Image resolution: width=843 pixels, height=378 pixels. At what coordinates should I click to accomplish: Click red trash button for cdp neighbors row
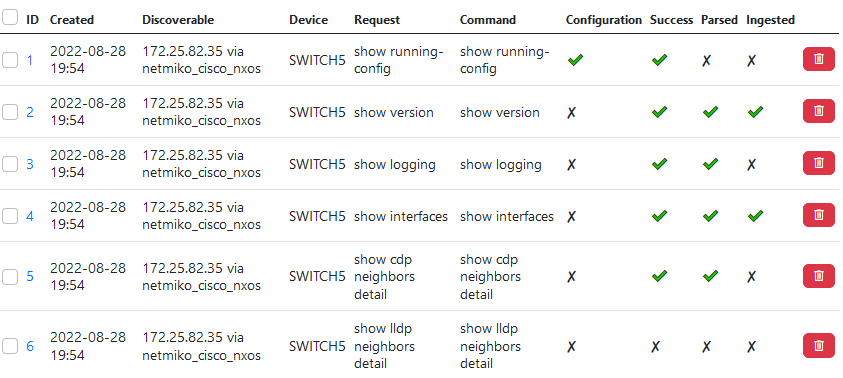(818, 276)
